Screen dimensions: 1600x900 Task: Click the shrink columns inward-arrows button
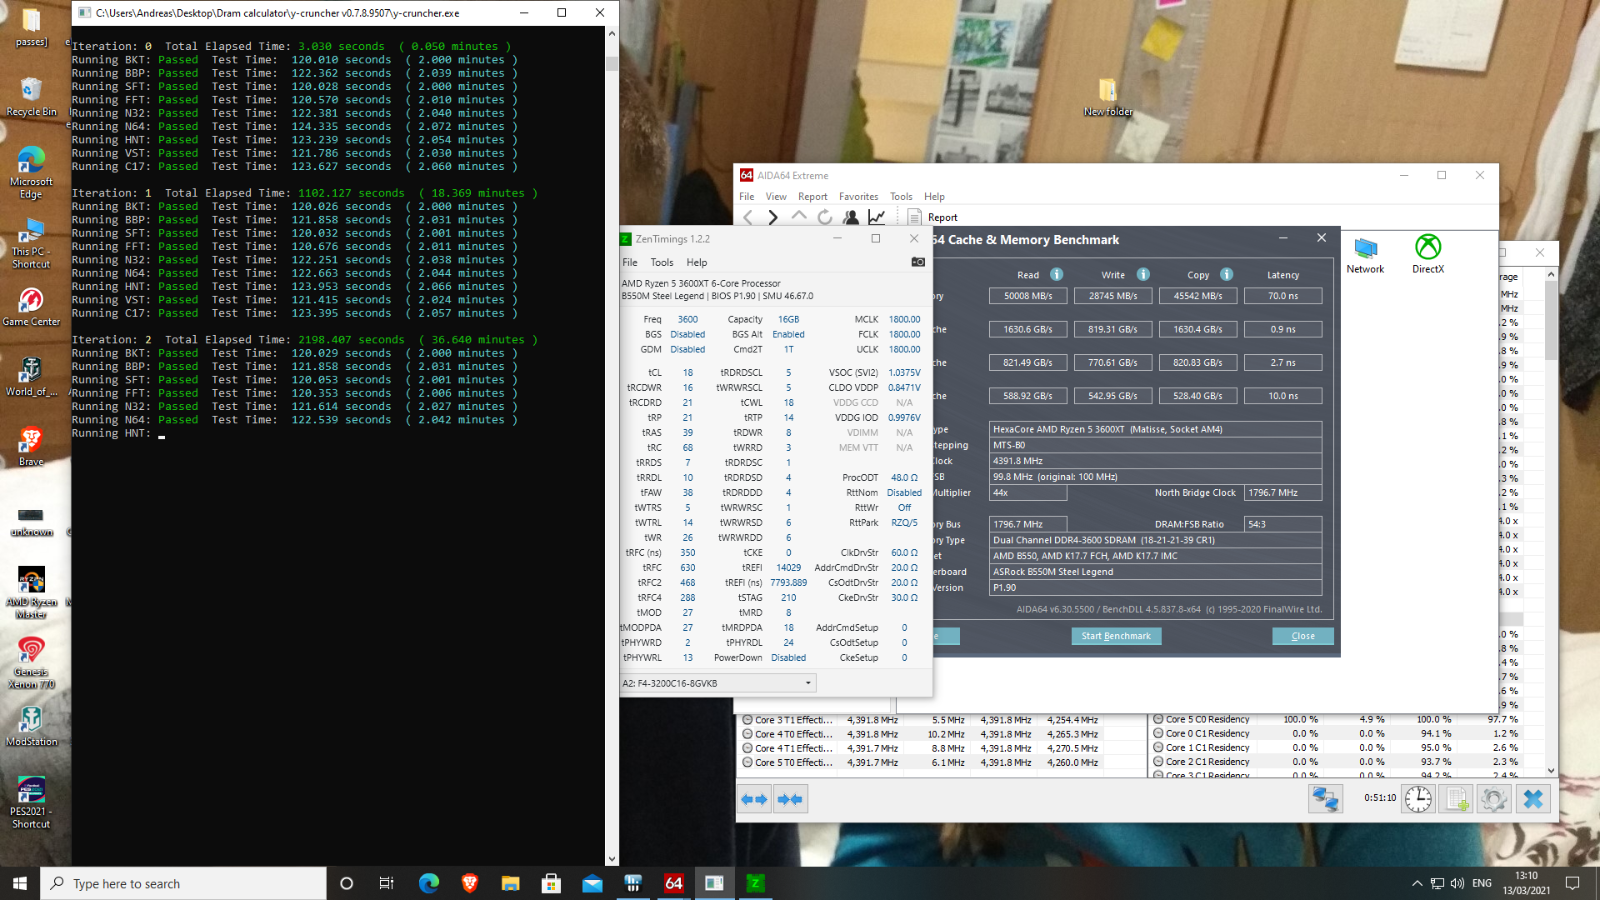pos(790,799)
